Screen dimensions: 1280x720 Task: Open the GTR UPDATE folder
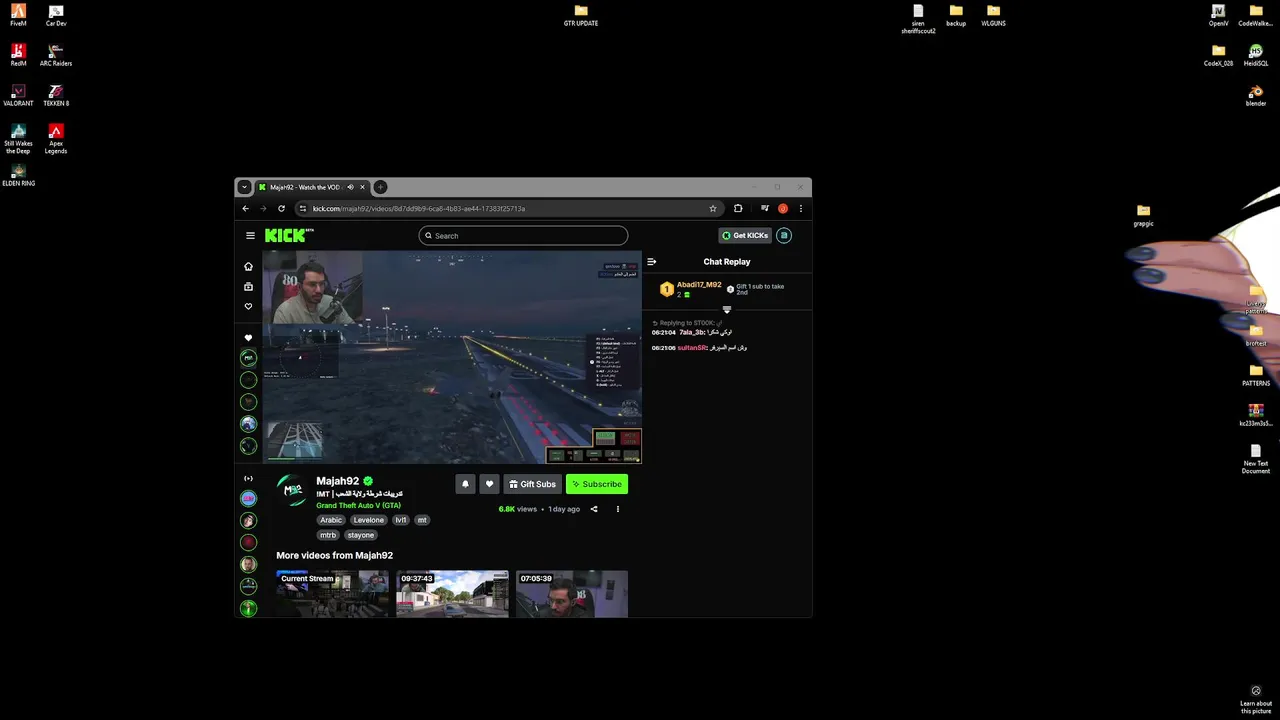click(x=581, y=16)
